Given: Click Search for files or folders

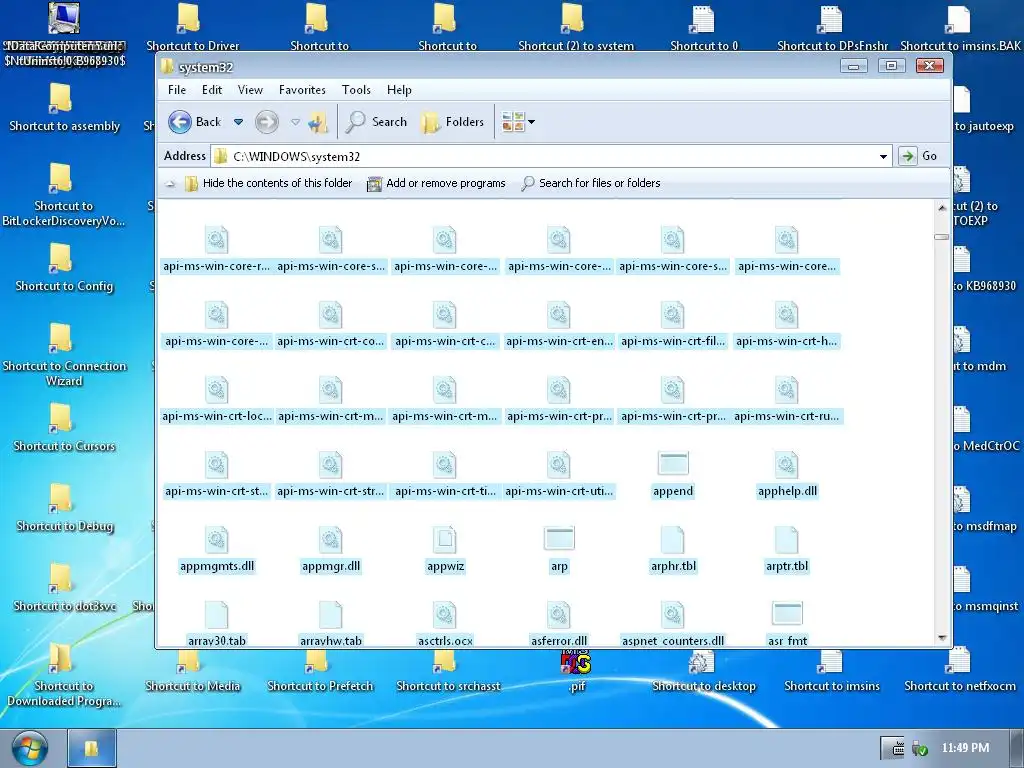Looking at the screenshot, I should (590, 183).
